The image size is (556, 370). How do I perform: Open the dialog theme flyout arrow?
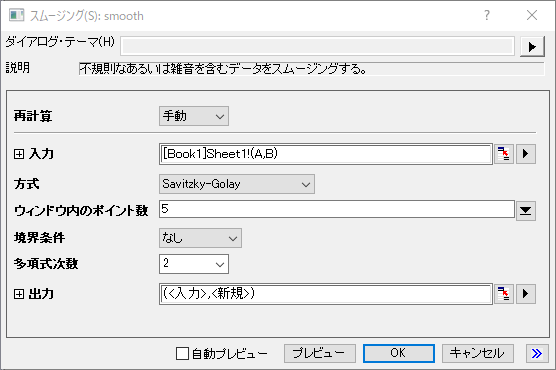(x=532, y=46)
